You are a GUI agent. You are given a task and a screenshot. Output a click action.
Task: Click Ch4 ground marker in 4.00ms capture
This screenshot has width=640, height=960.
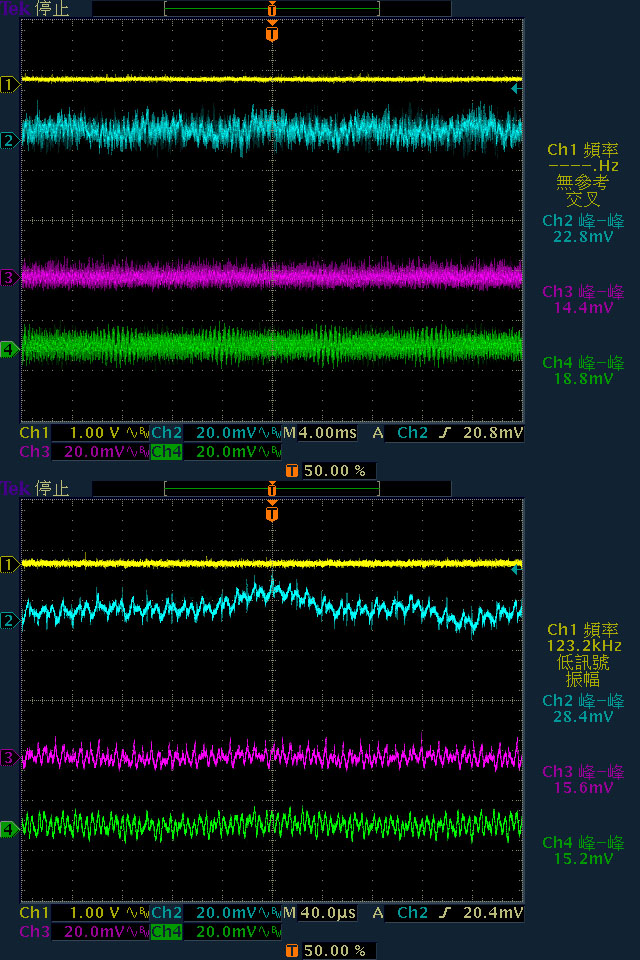(9, 350)
